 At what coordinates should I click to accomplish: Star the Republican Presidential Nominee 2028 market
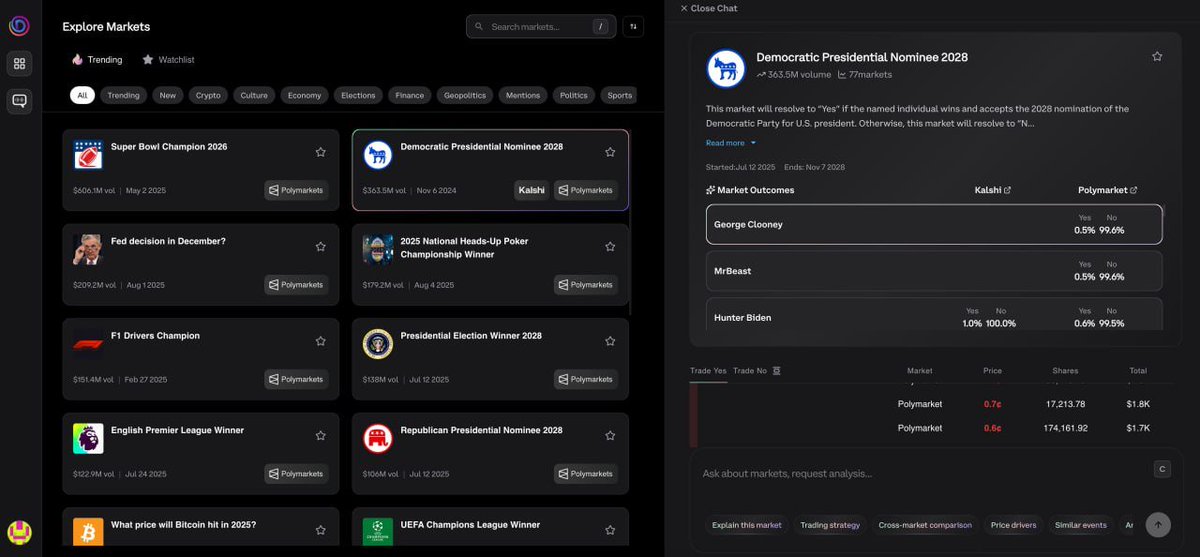coord(610,435)
